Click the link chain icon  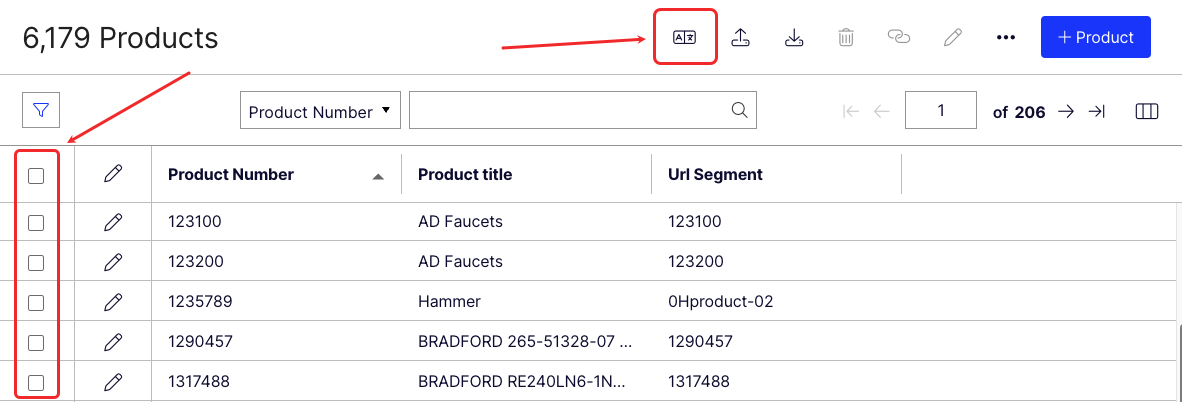(x=899, y=37)
